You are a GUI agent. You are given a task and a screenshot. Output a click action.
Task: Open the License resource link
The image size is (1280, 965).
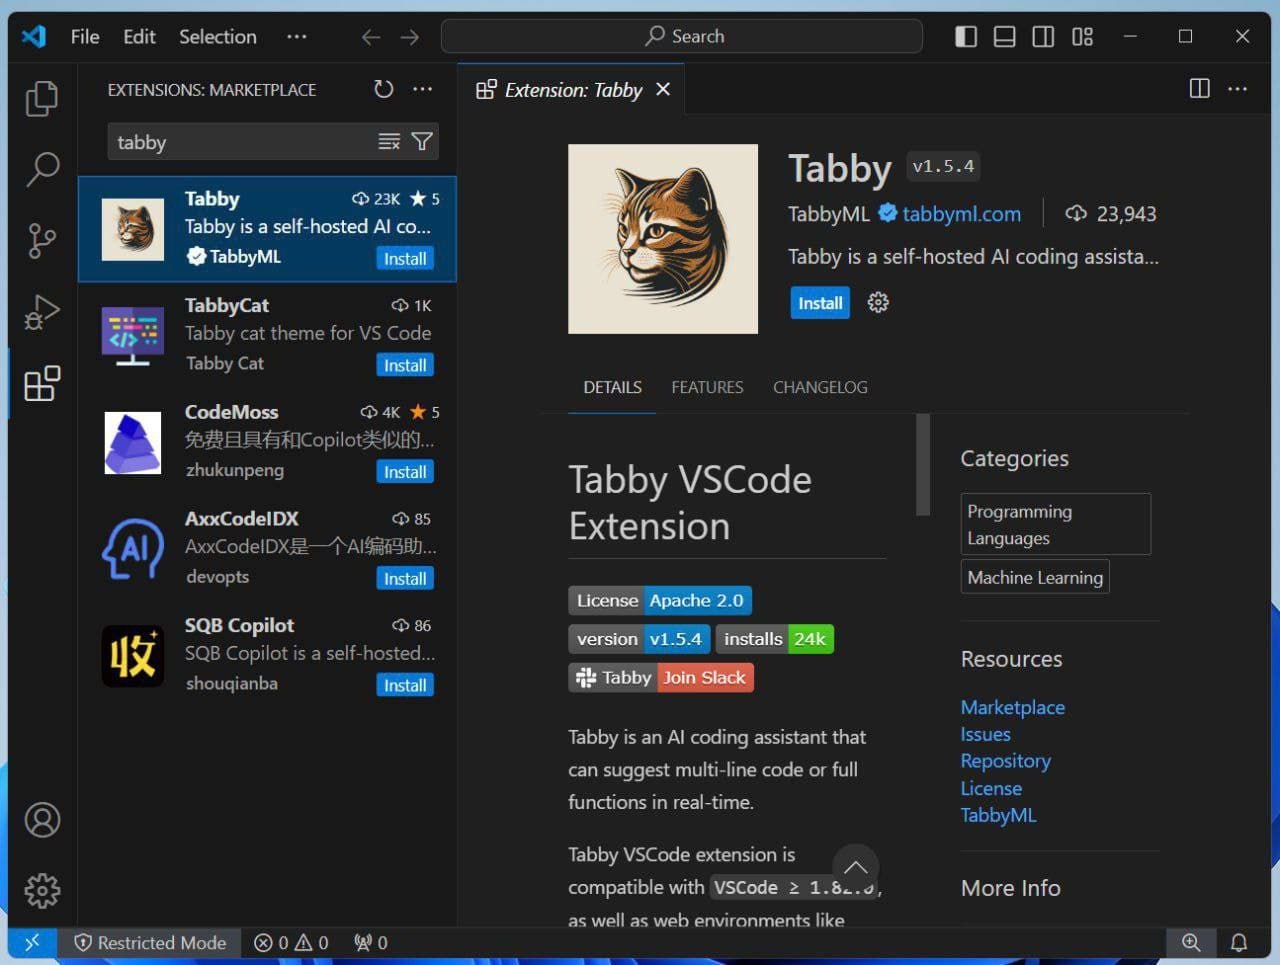(990, 788)
